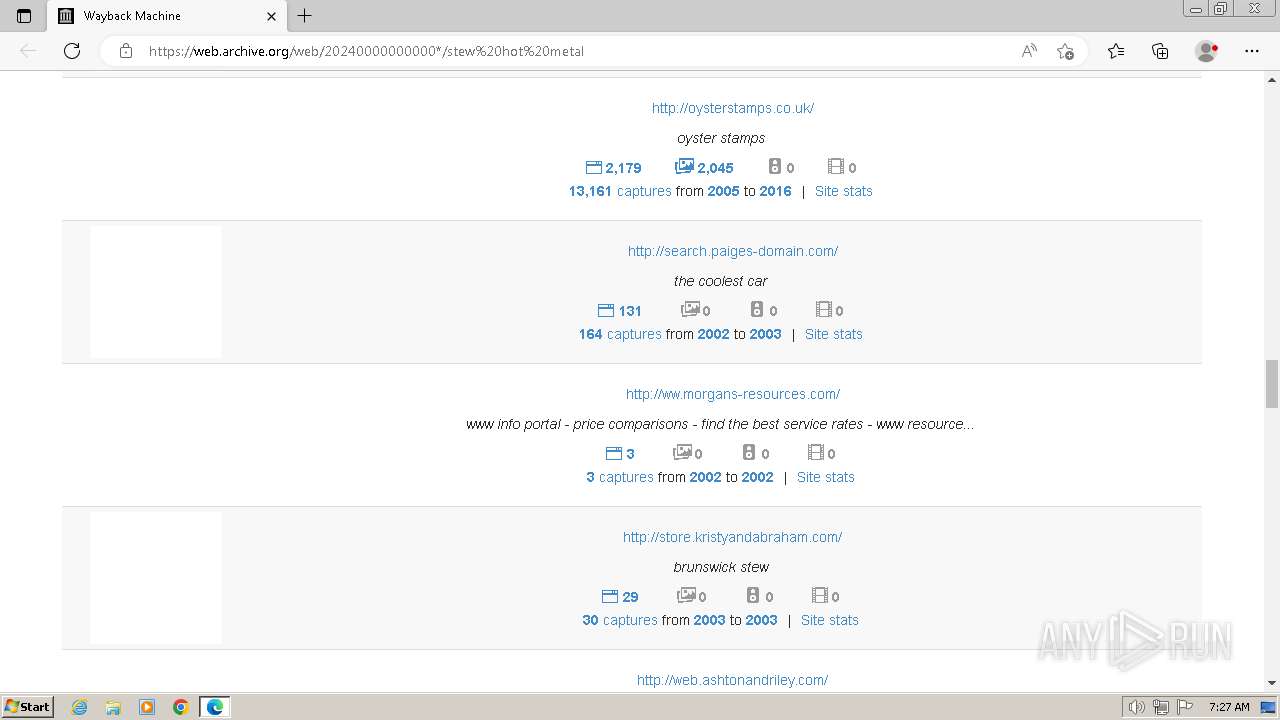Screen dimensions: 1280x720
Task: Click the page vertical scrollbar thumb
Action: coord(1272,384)
